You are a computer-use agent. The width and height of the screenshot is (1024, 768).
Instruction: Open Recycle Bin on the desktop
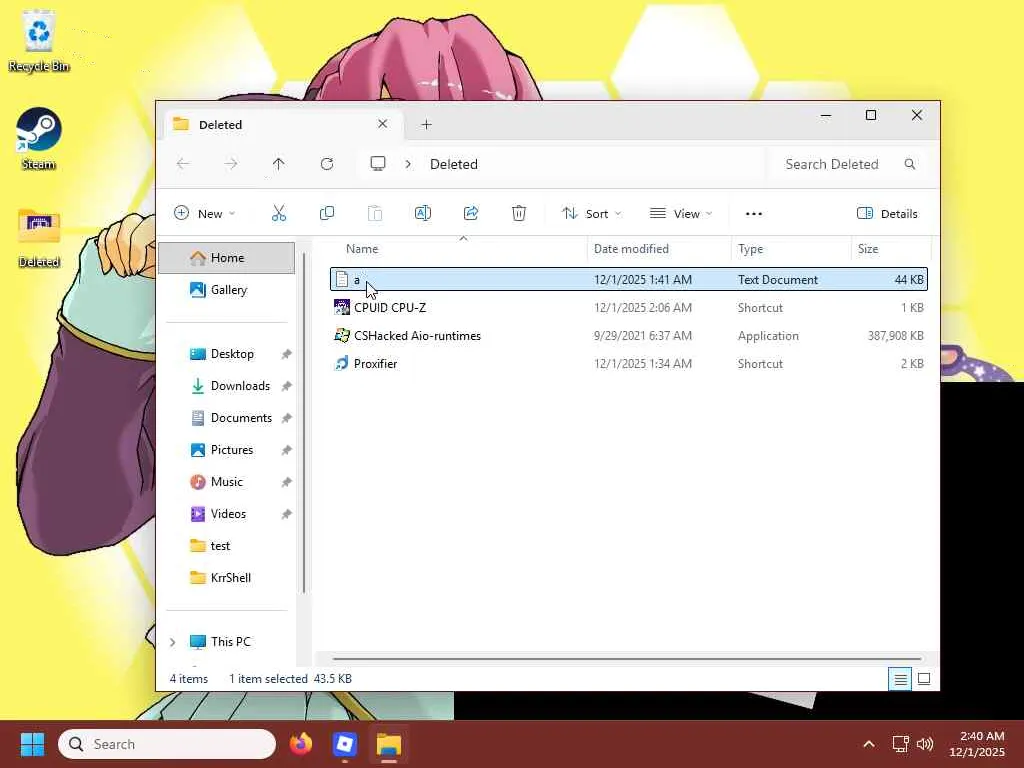[x=39, y=41]
